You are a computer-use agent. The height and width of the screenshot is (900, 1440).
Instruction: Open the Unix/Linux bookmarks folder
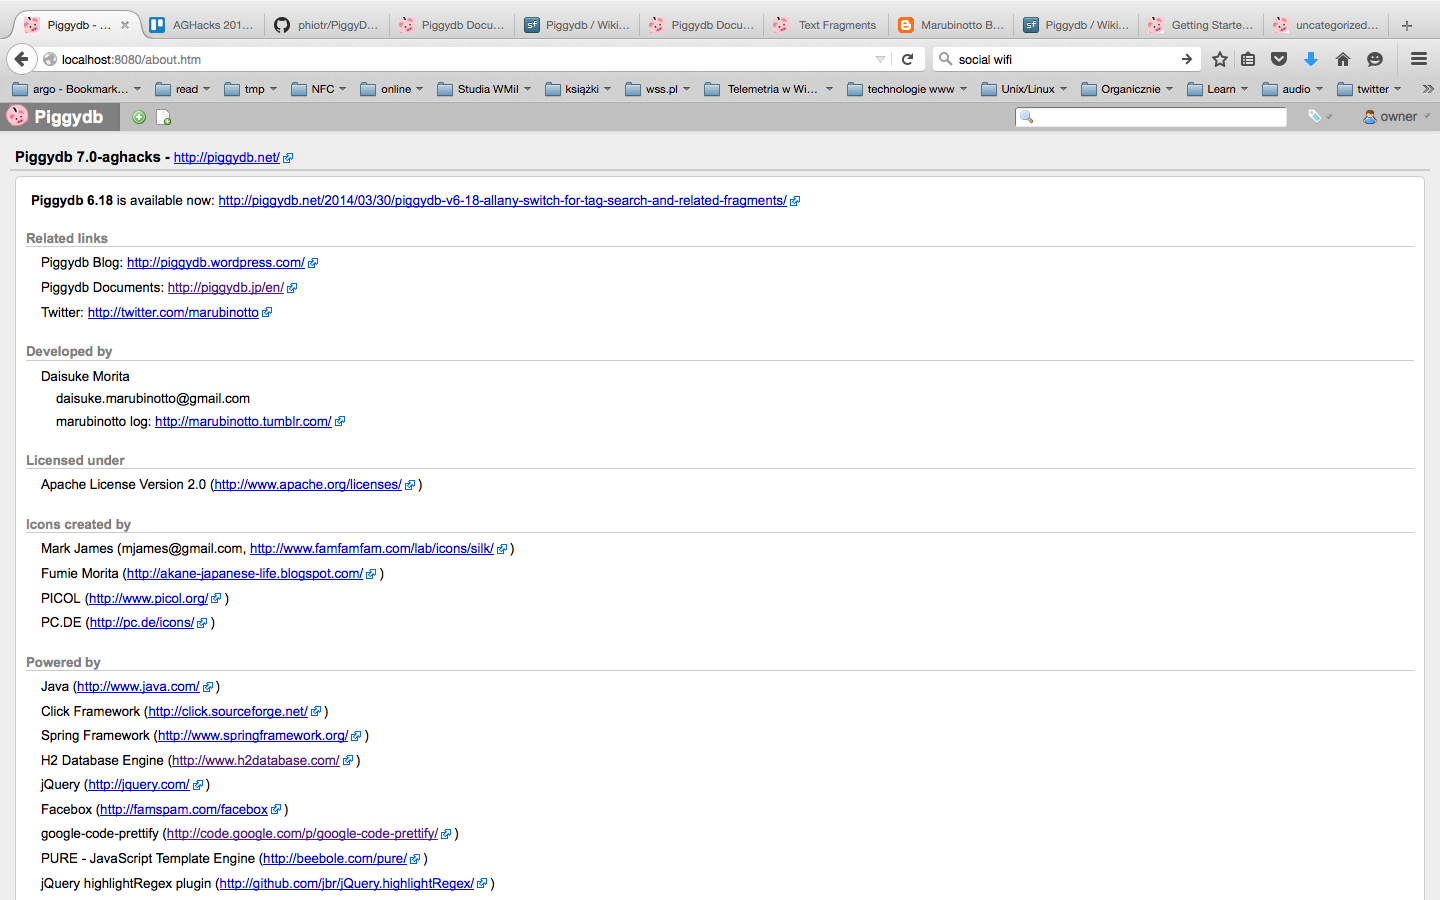tap(1025, 89)
